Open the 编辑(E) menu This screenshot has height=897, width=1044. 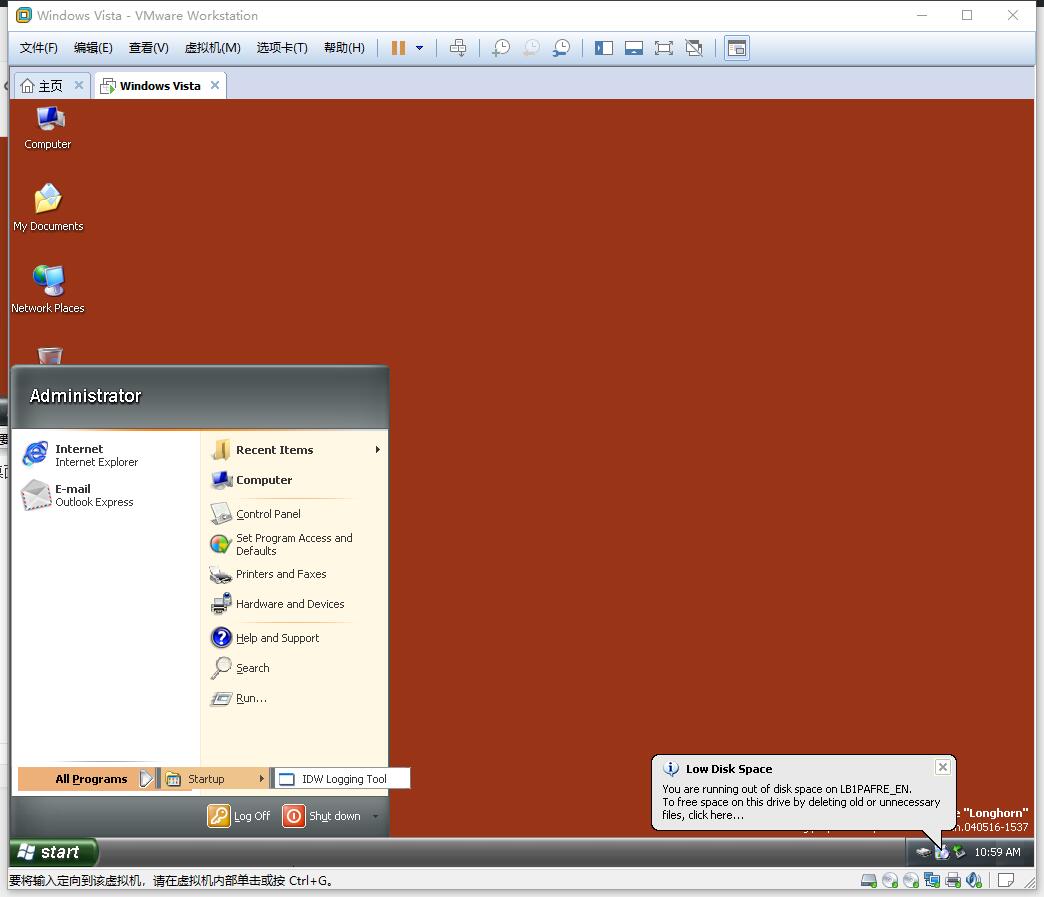[93, 48]
